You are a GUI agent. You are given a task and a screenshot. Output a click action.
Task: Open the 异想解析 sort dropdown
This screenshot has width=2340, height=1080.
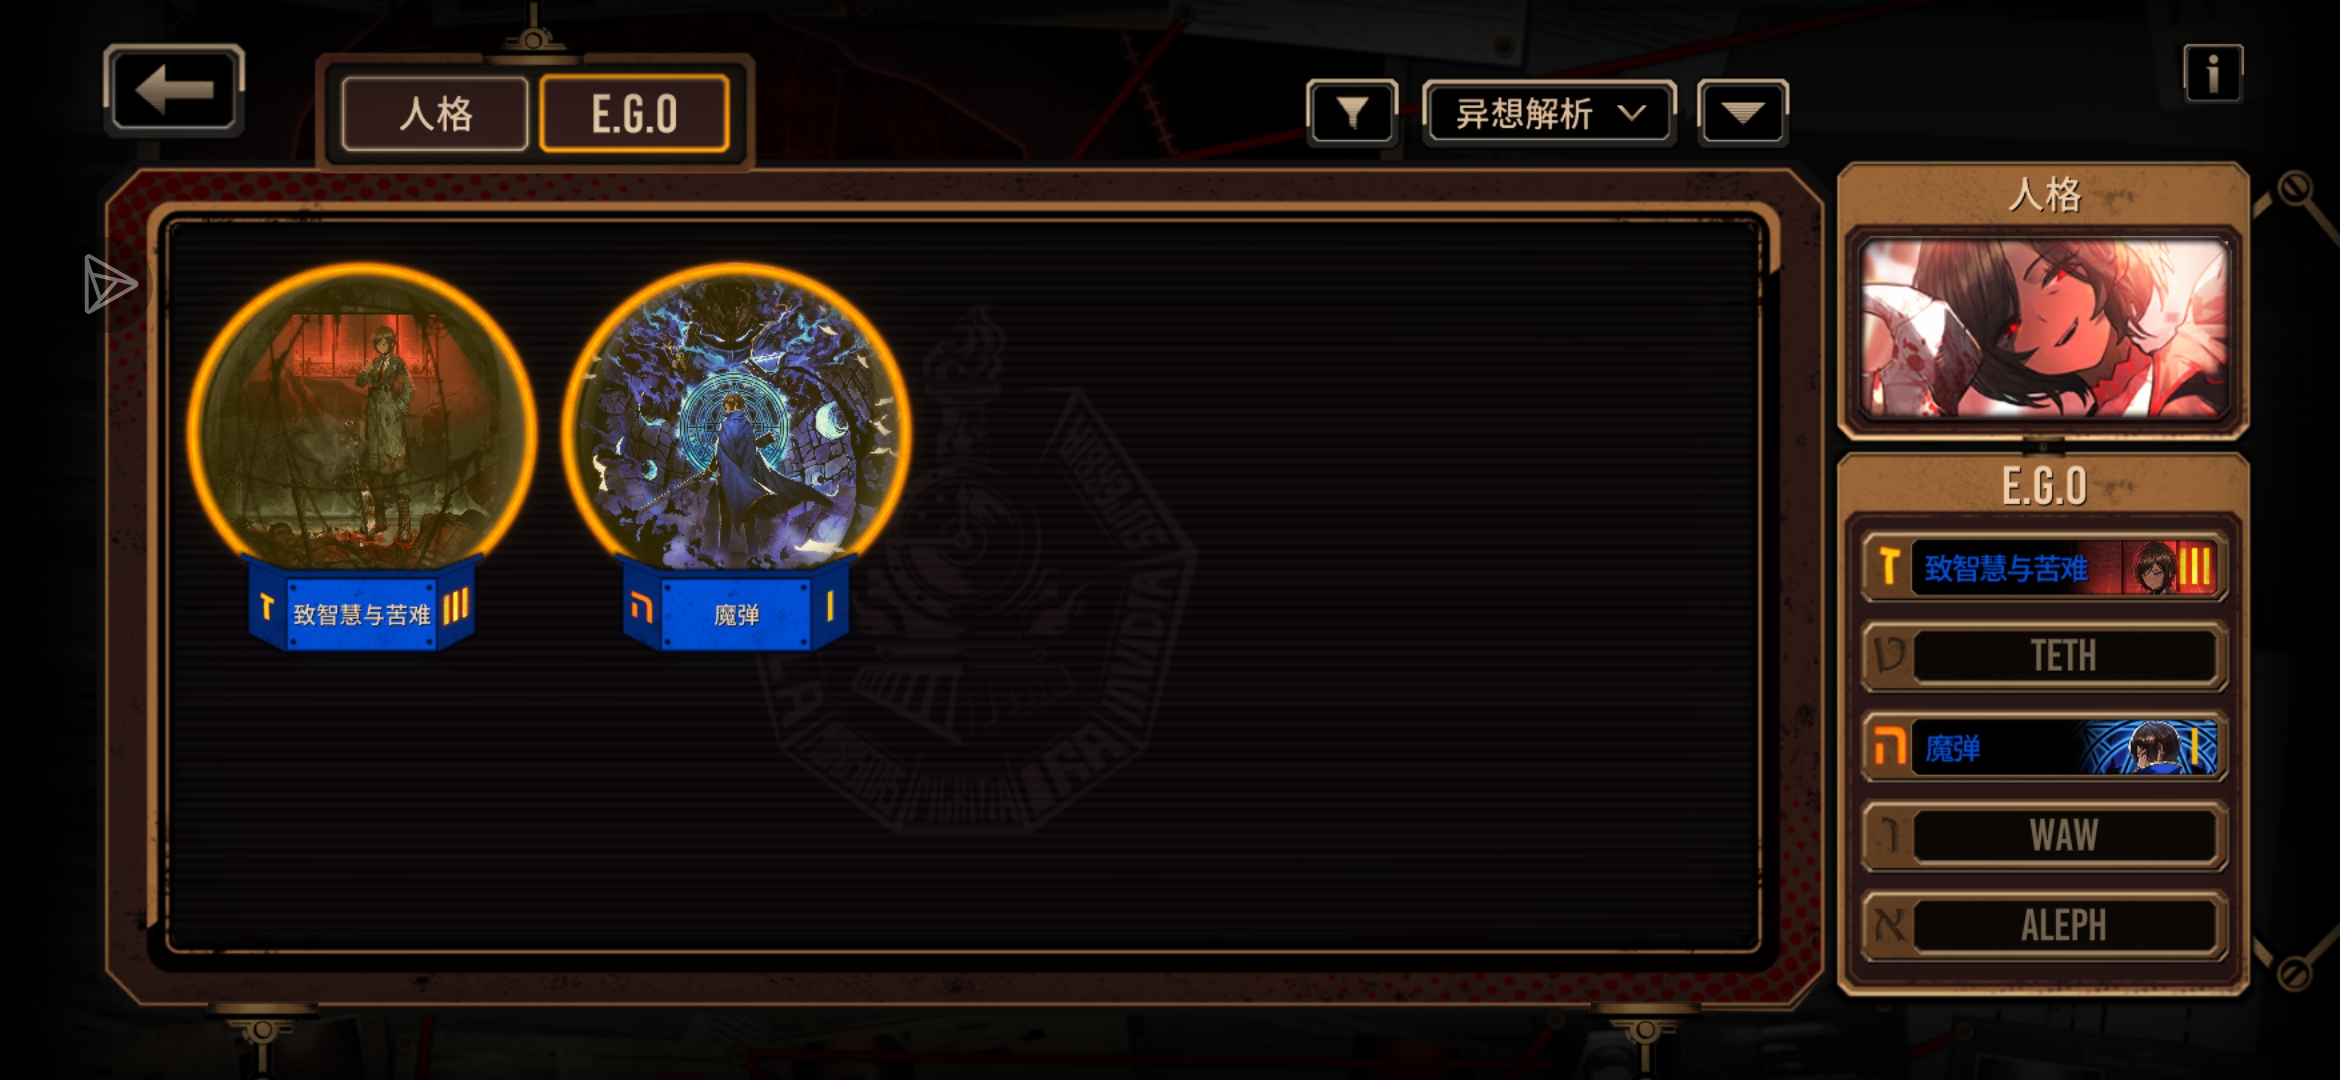[1549, 113]
